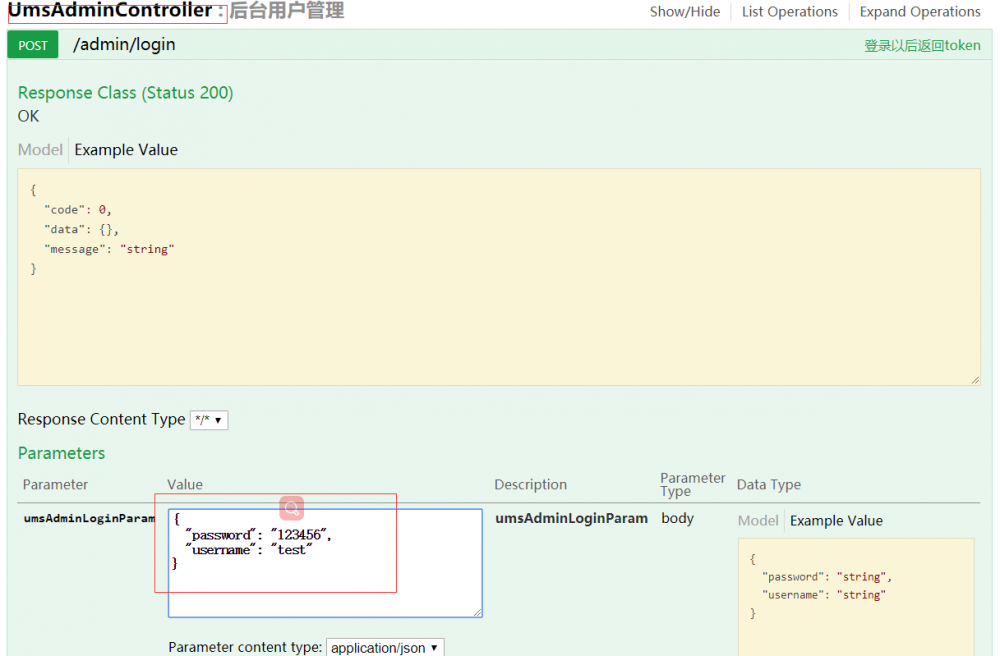Click the resize grip of the response example box
This screenshot has height=656, width=1000.
(976, 378)
